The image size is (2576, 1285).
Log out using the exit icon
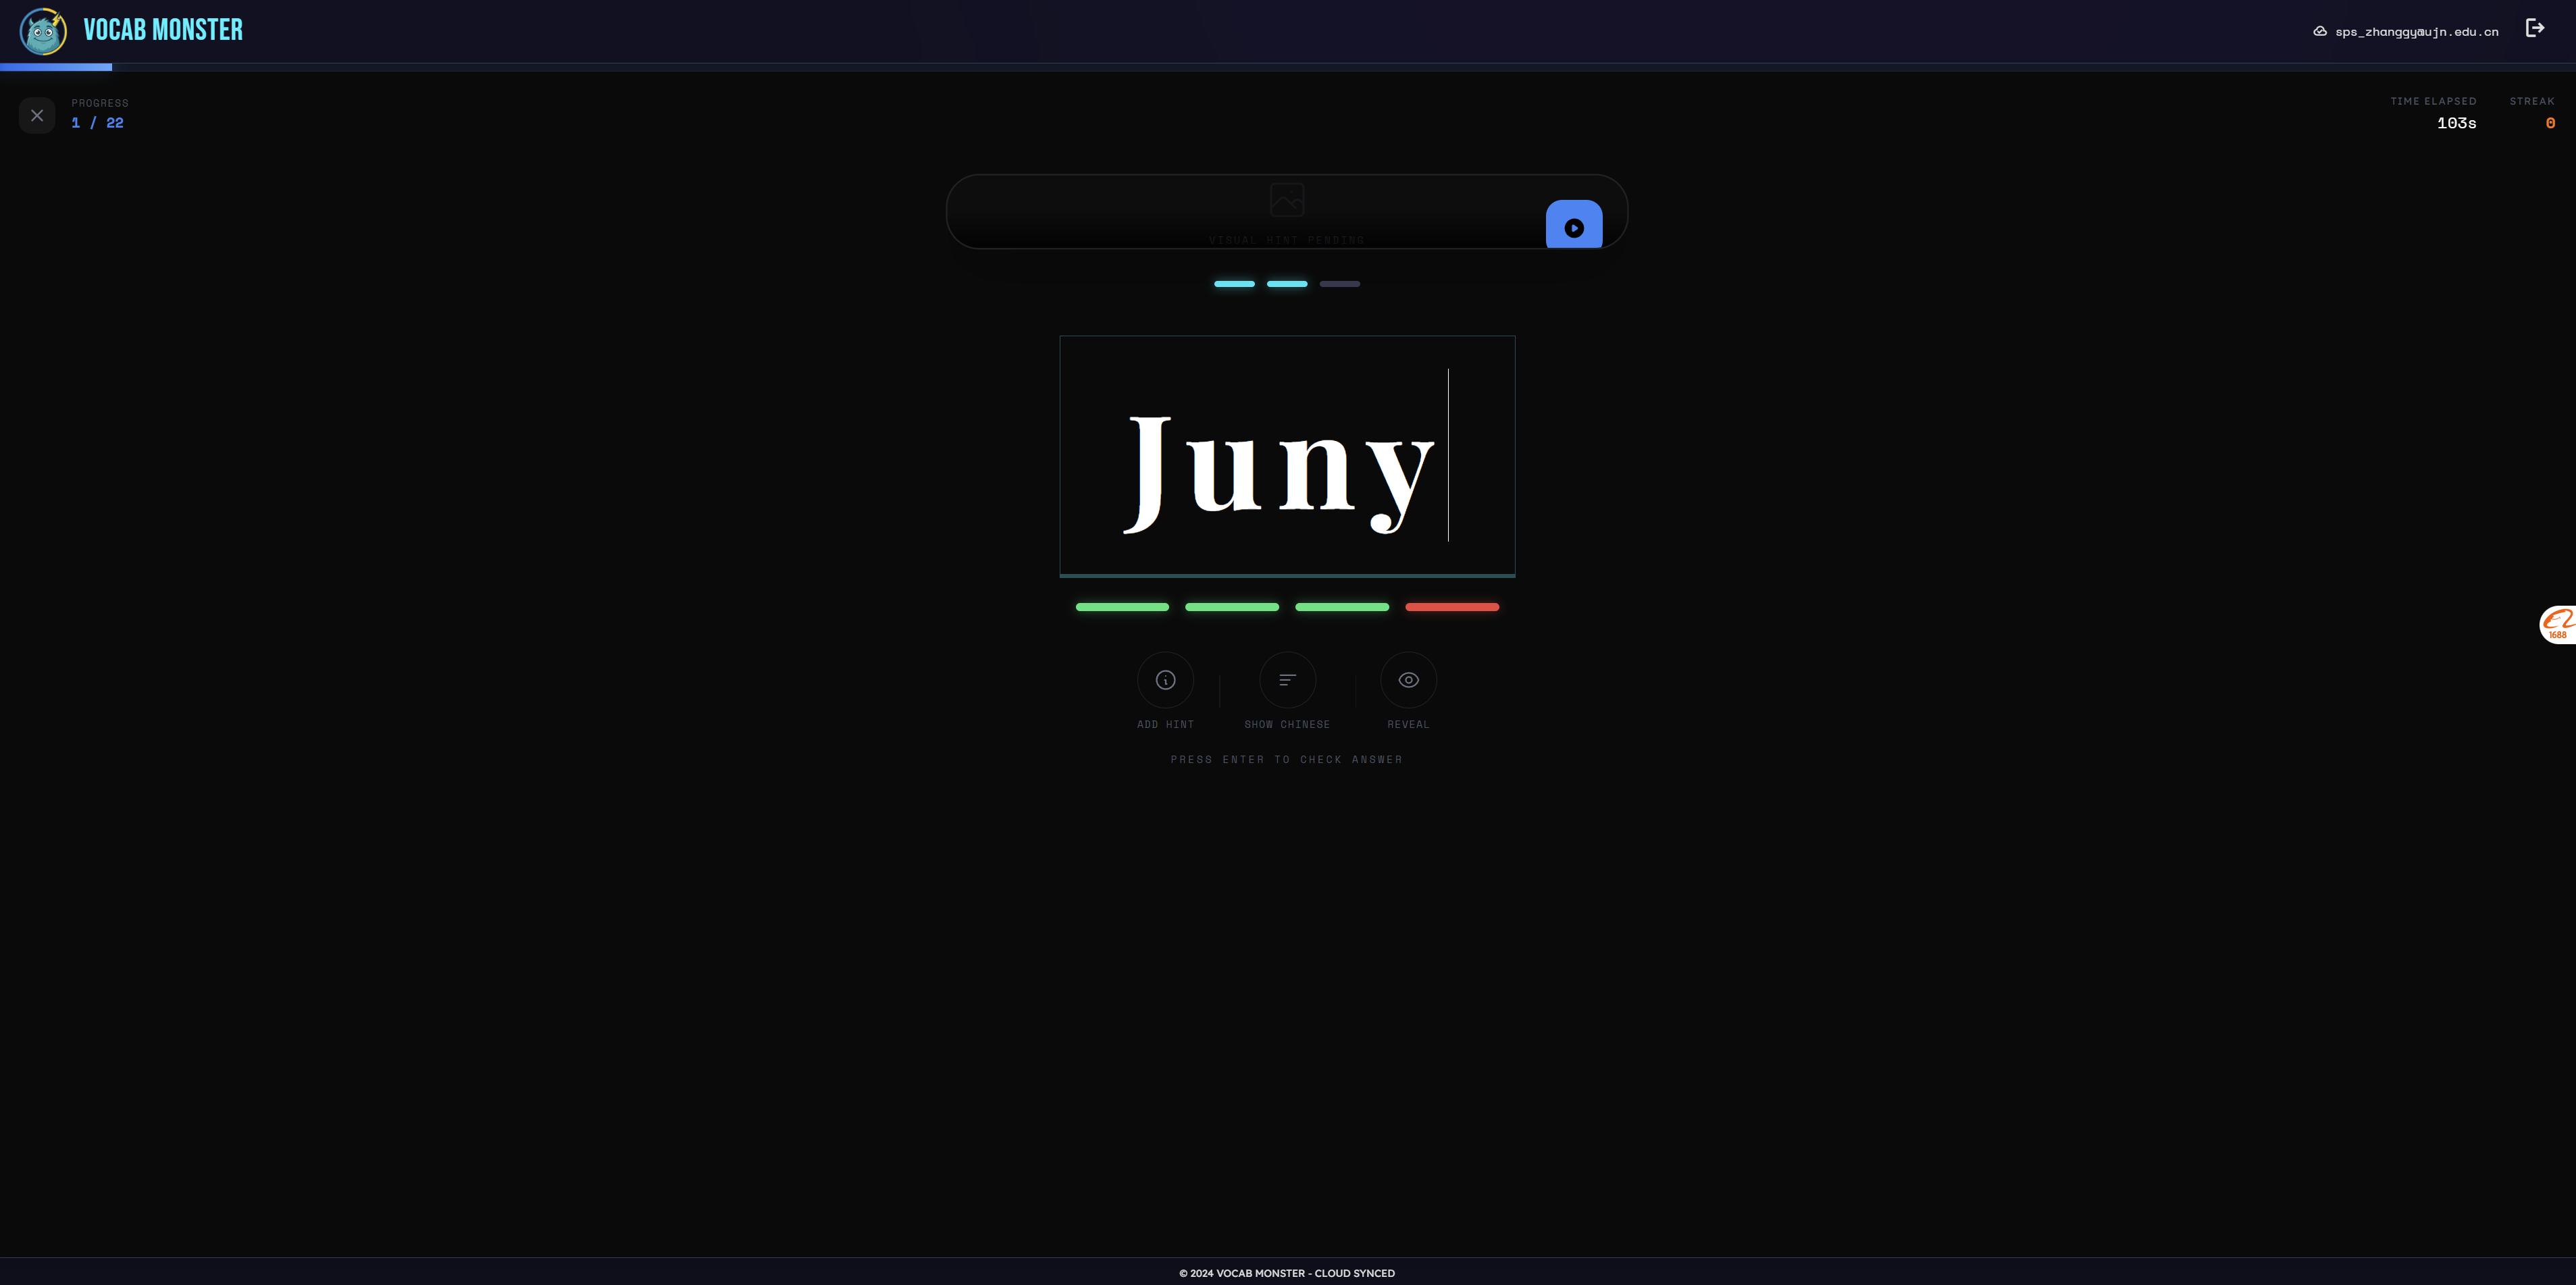pos(2535,28)
